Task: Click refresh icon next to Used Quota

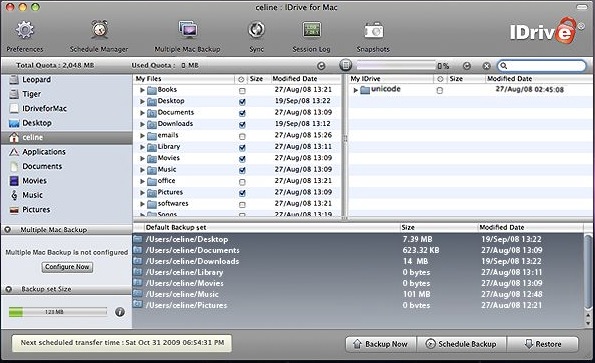Action: tap(321, 66)
